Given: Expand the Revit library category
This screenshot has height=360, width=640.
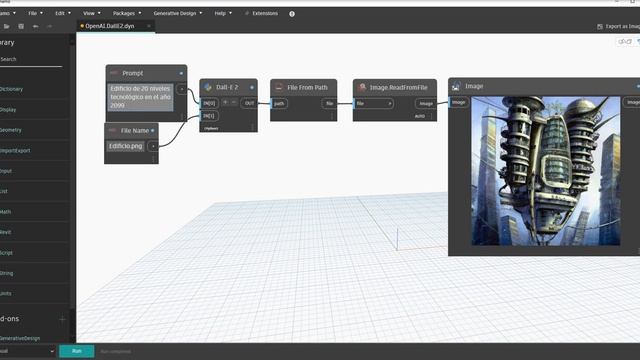Looking at the screenshot, I should pyautogui.click(x=34, y=232).
